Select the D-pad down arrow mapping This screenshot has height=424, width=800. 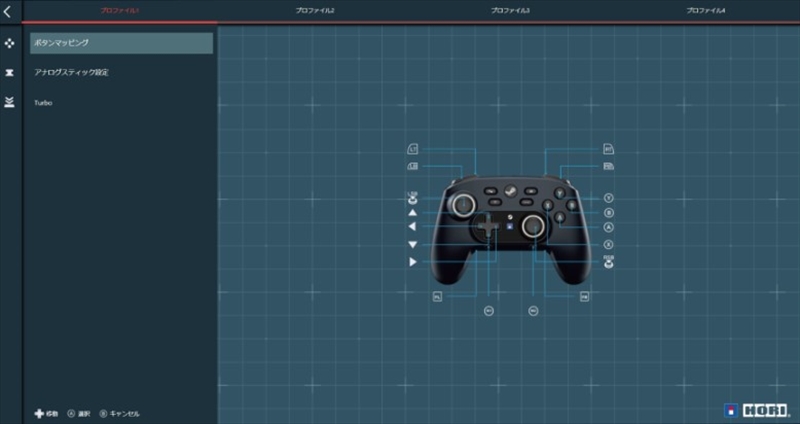[413, 245]
